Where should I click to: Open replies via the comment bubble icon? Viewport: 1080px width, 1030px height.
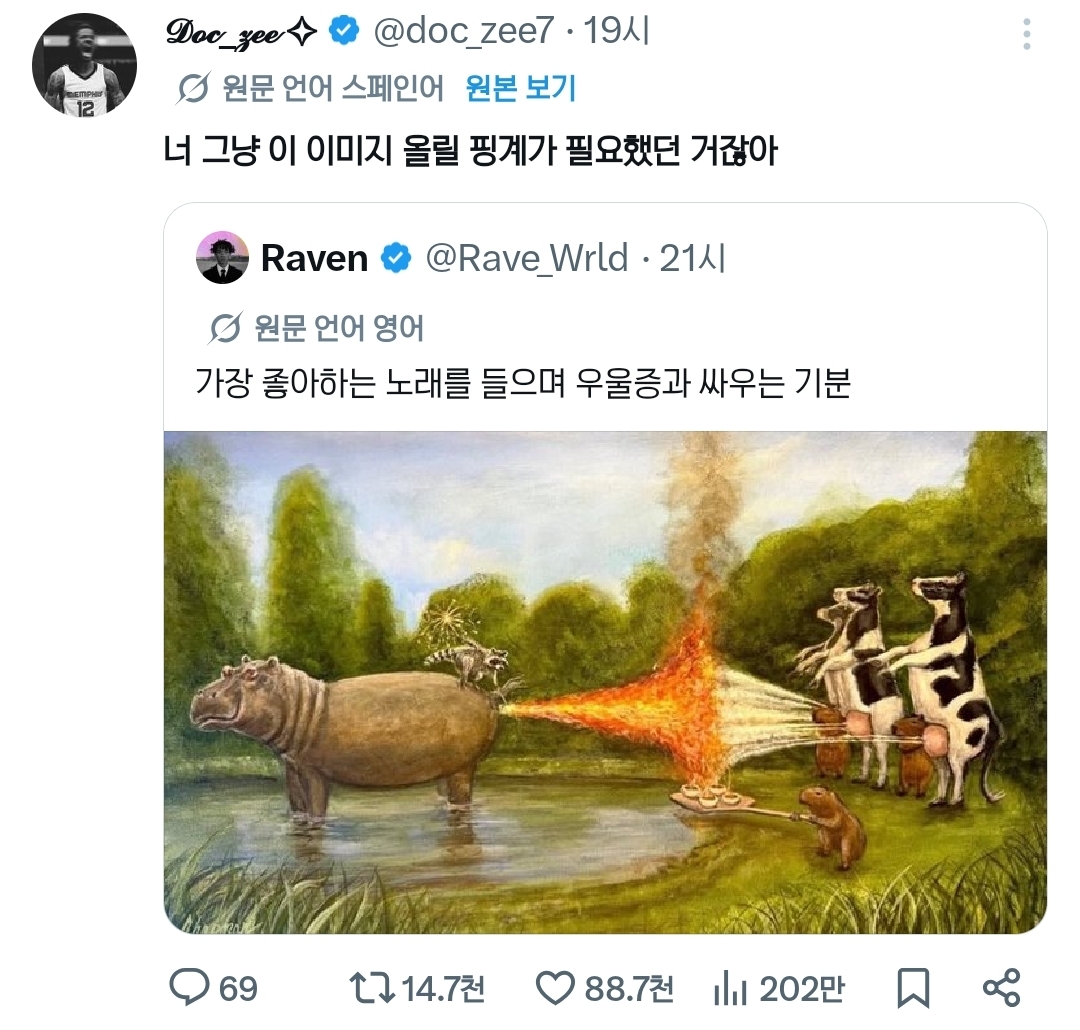187,989
